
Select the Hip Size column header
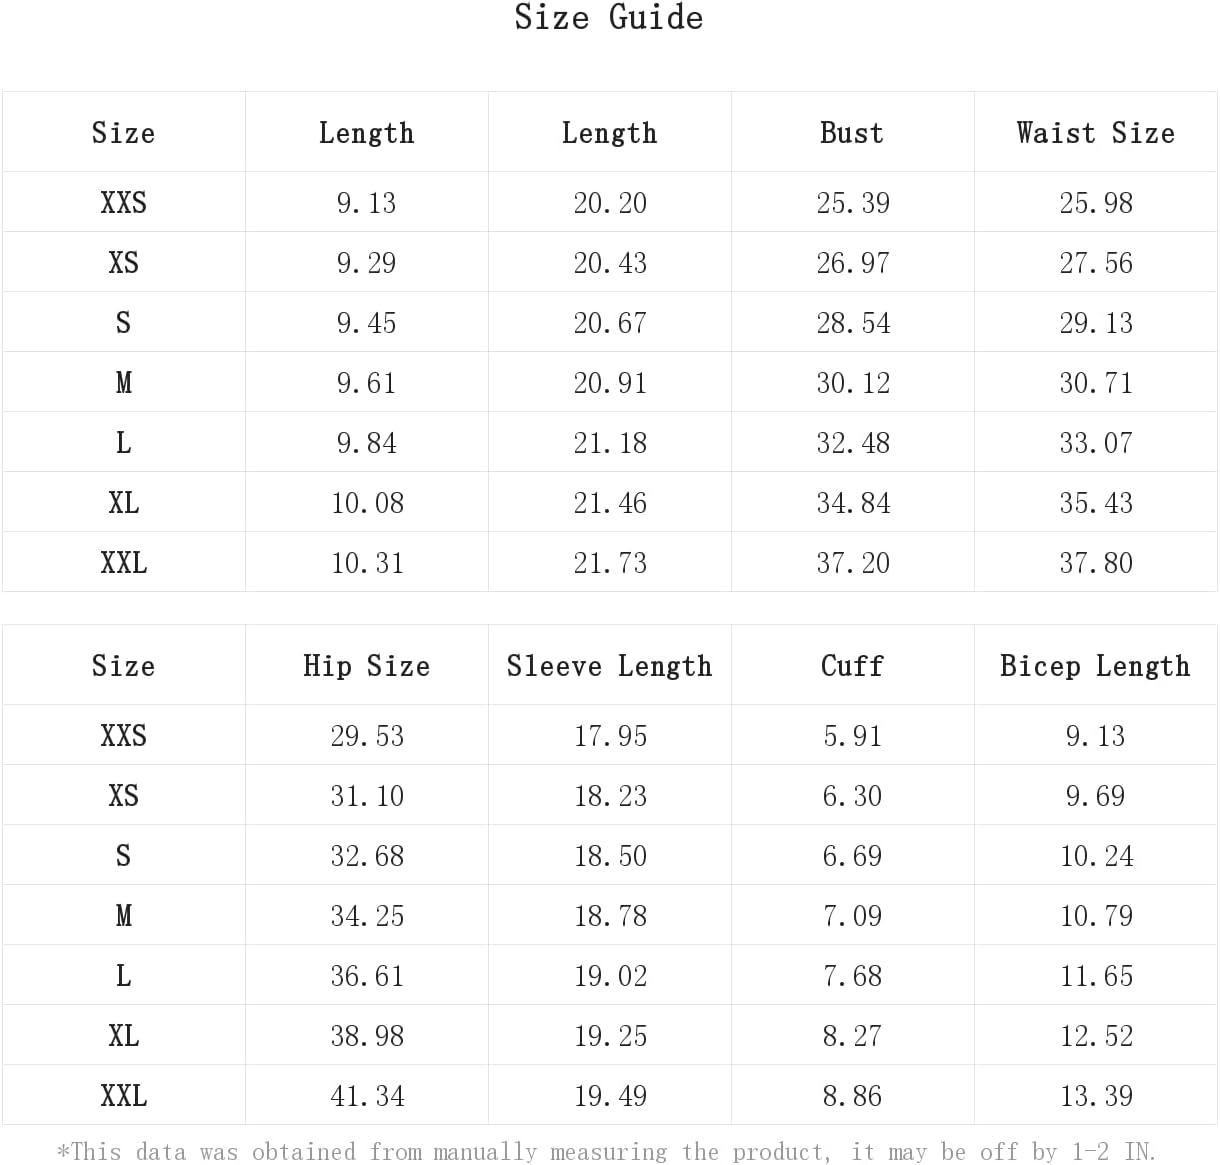[366, 666]
